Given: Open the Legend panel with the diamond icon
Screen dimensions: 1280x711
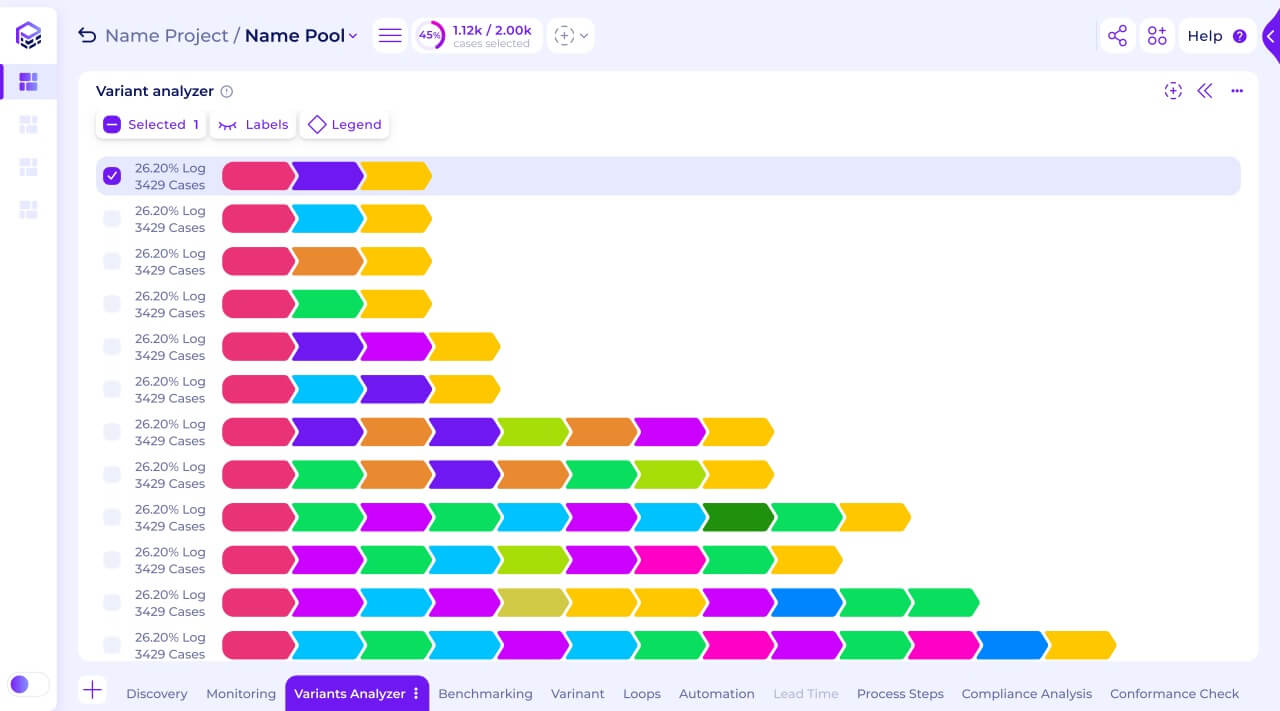Looking at the screenshot, I should 317,124.
